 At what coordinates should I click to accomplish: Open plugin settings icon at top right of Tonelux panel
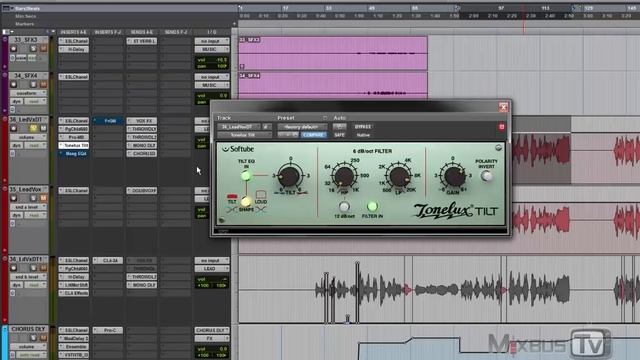pos(498,148)
